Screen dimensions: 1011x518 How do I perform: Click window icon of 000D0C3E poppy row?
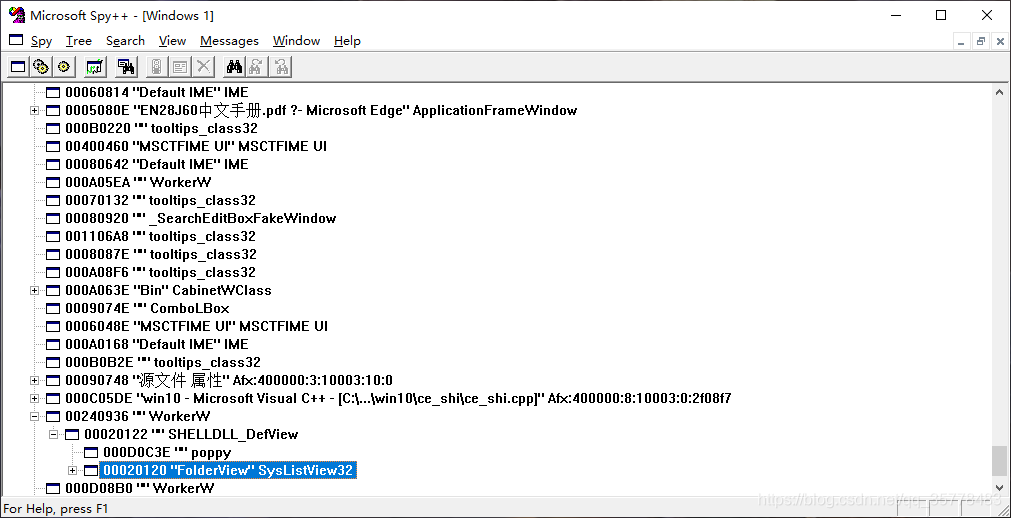[92, 452]
